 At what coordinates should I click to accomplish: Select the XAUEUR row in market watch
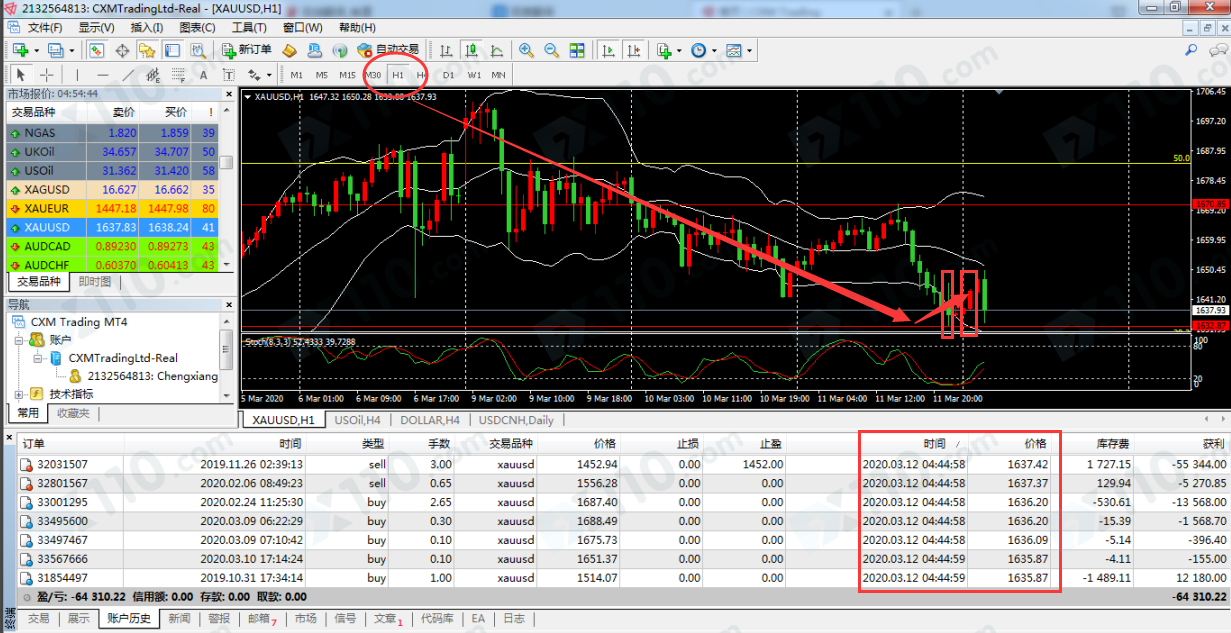(112, 208)
